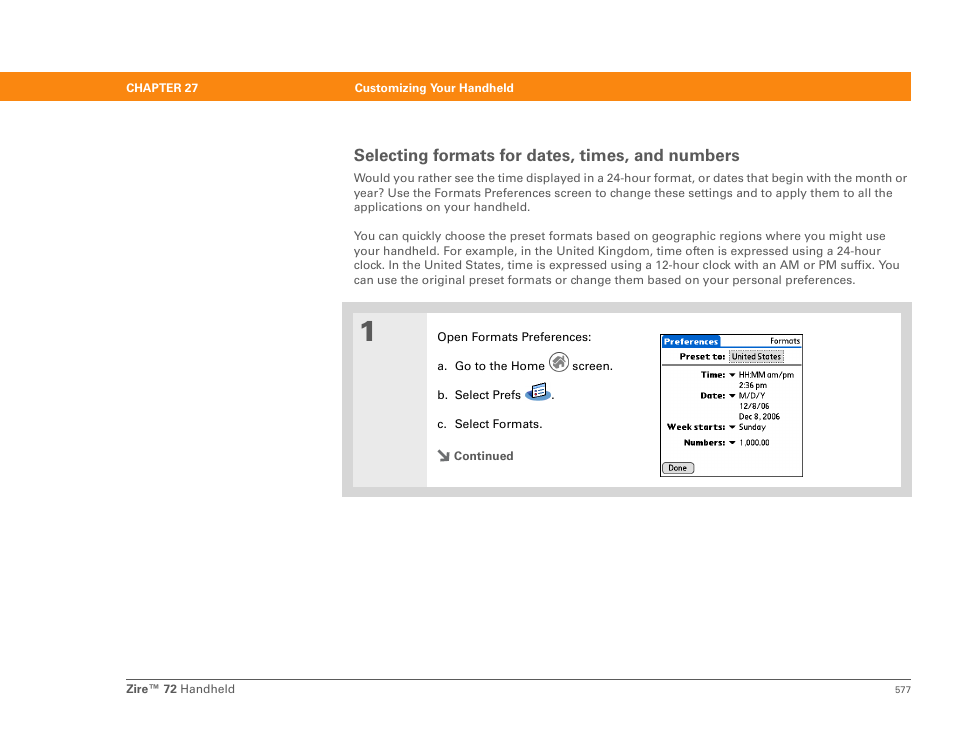Open the Formats category menu
This screenshot has width=954, height=738.
click(785, 341)
